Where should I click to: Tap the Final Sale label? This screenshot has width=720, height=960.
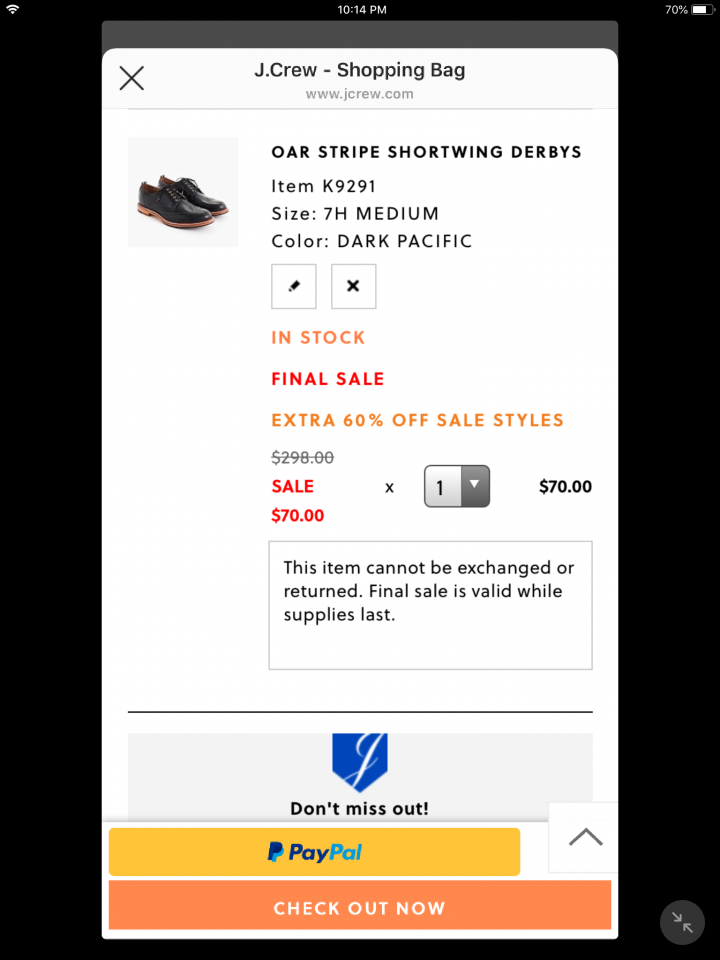327,379
